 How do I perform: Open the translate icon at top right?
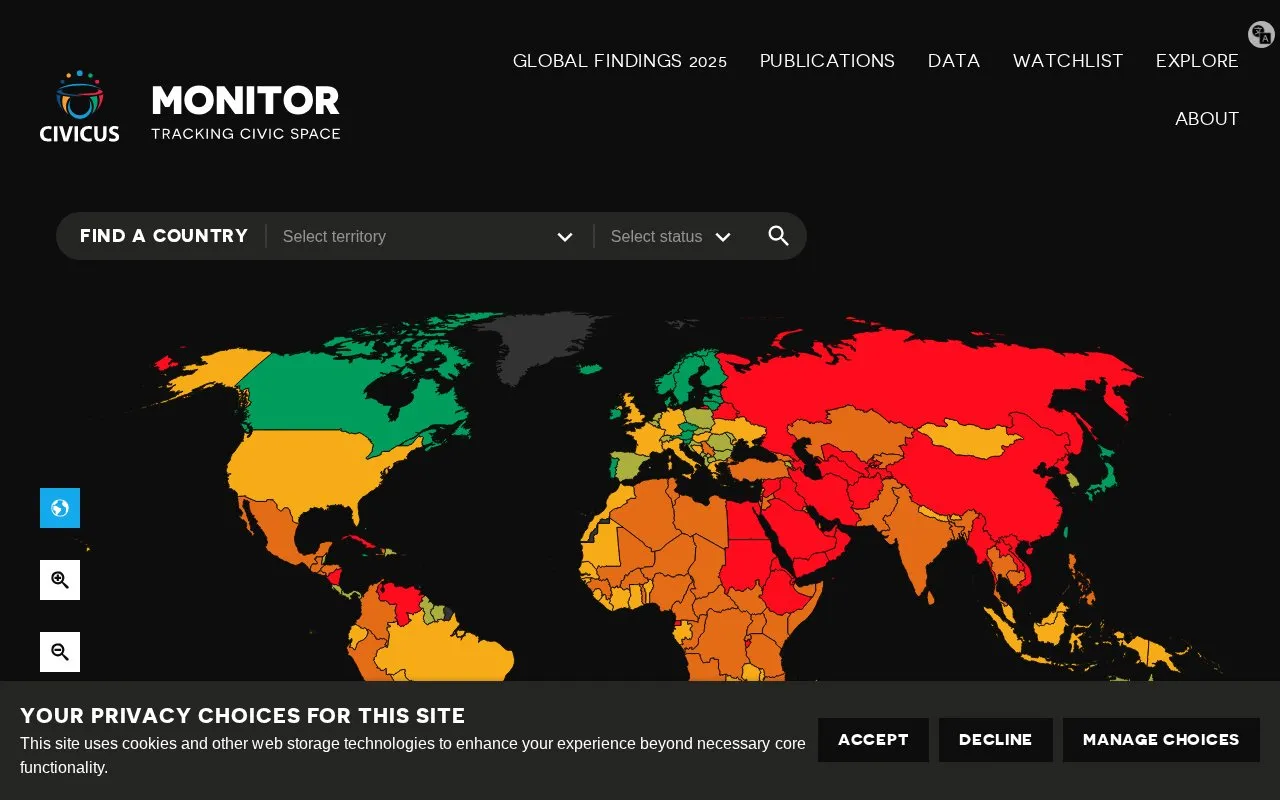1261,35
